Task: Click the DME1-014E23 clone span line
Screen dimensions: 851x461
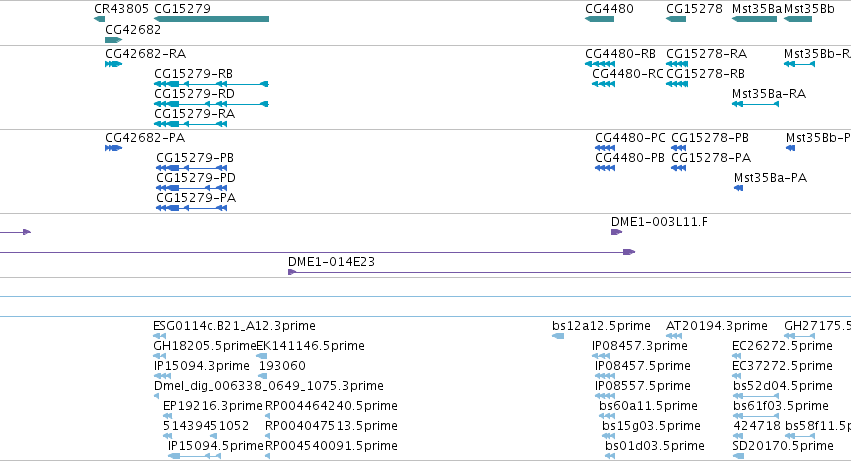Action: pos(569,272)
